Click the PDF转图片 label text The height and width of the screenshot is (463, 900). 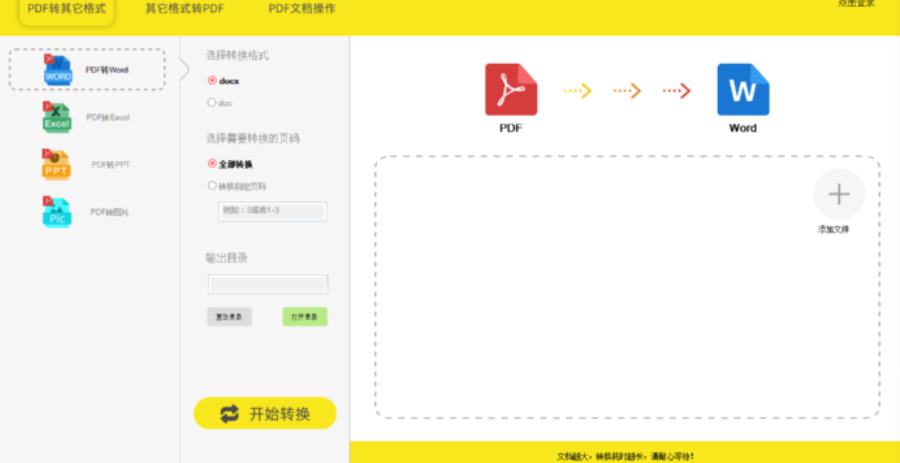click(x=110, y=212)
